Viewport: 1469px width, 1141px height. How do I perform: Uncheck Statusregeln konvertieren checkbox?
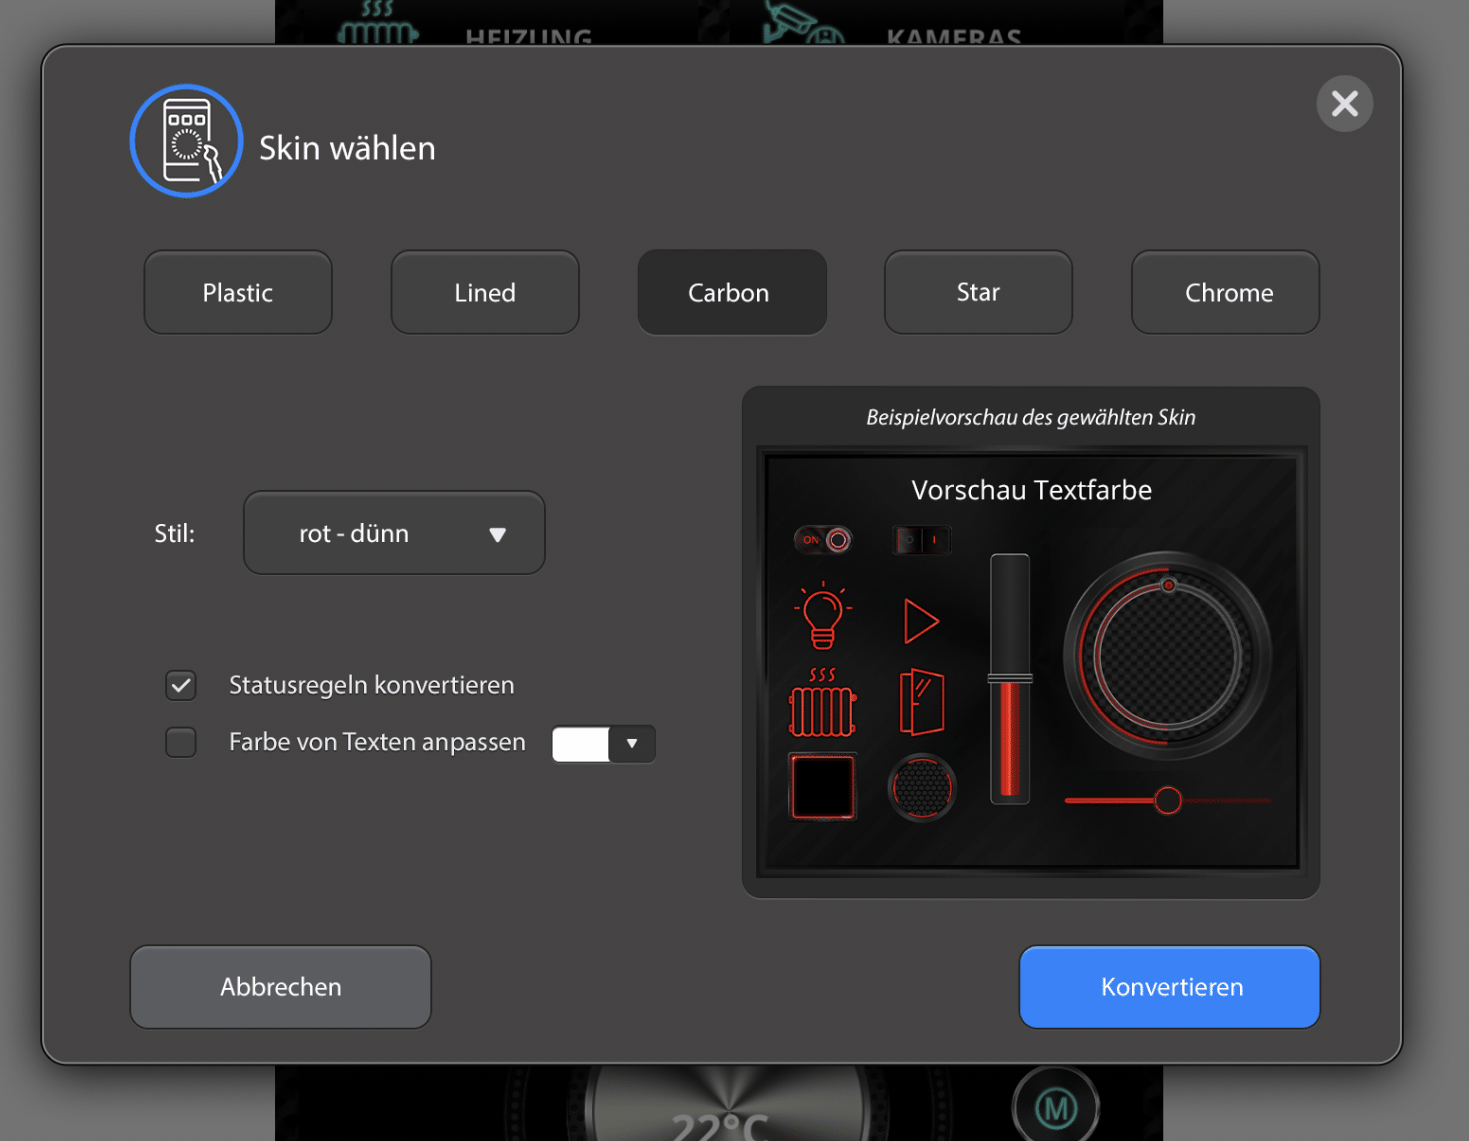tap(181, 685)
